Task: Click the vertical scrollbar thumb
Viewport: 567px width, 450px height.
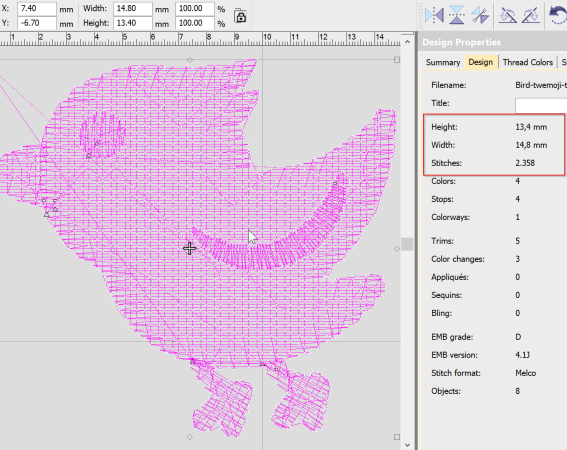Action: click(408, 244)
